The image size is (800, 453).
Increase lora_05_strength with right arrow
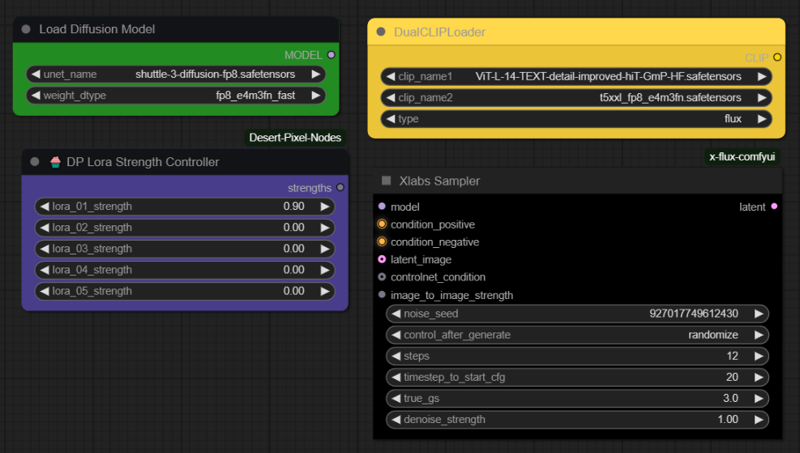coord(325,291)
